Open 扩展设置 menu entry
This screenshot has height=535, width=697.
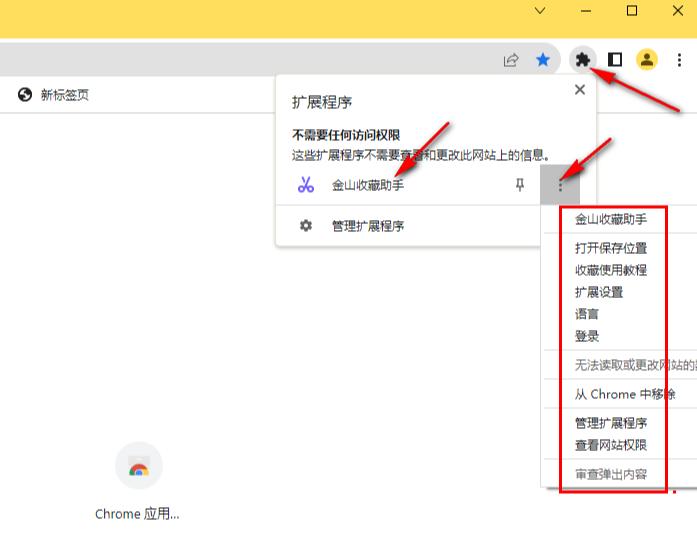[x=599, y=292]
